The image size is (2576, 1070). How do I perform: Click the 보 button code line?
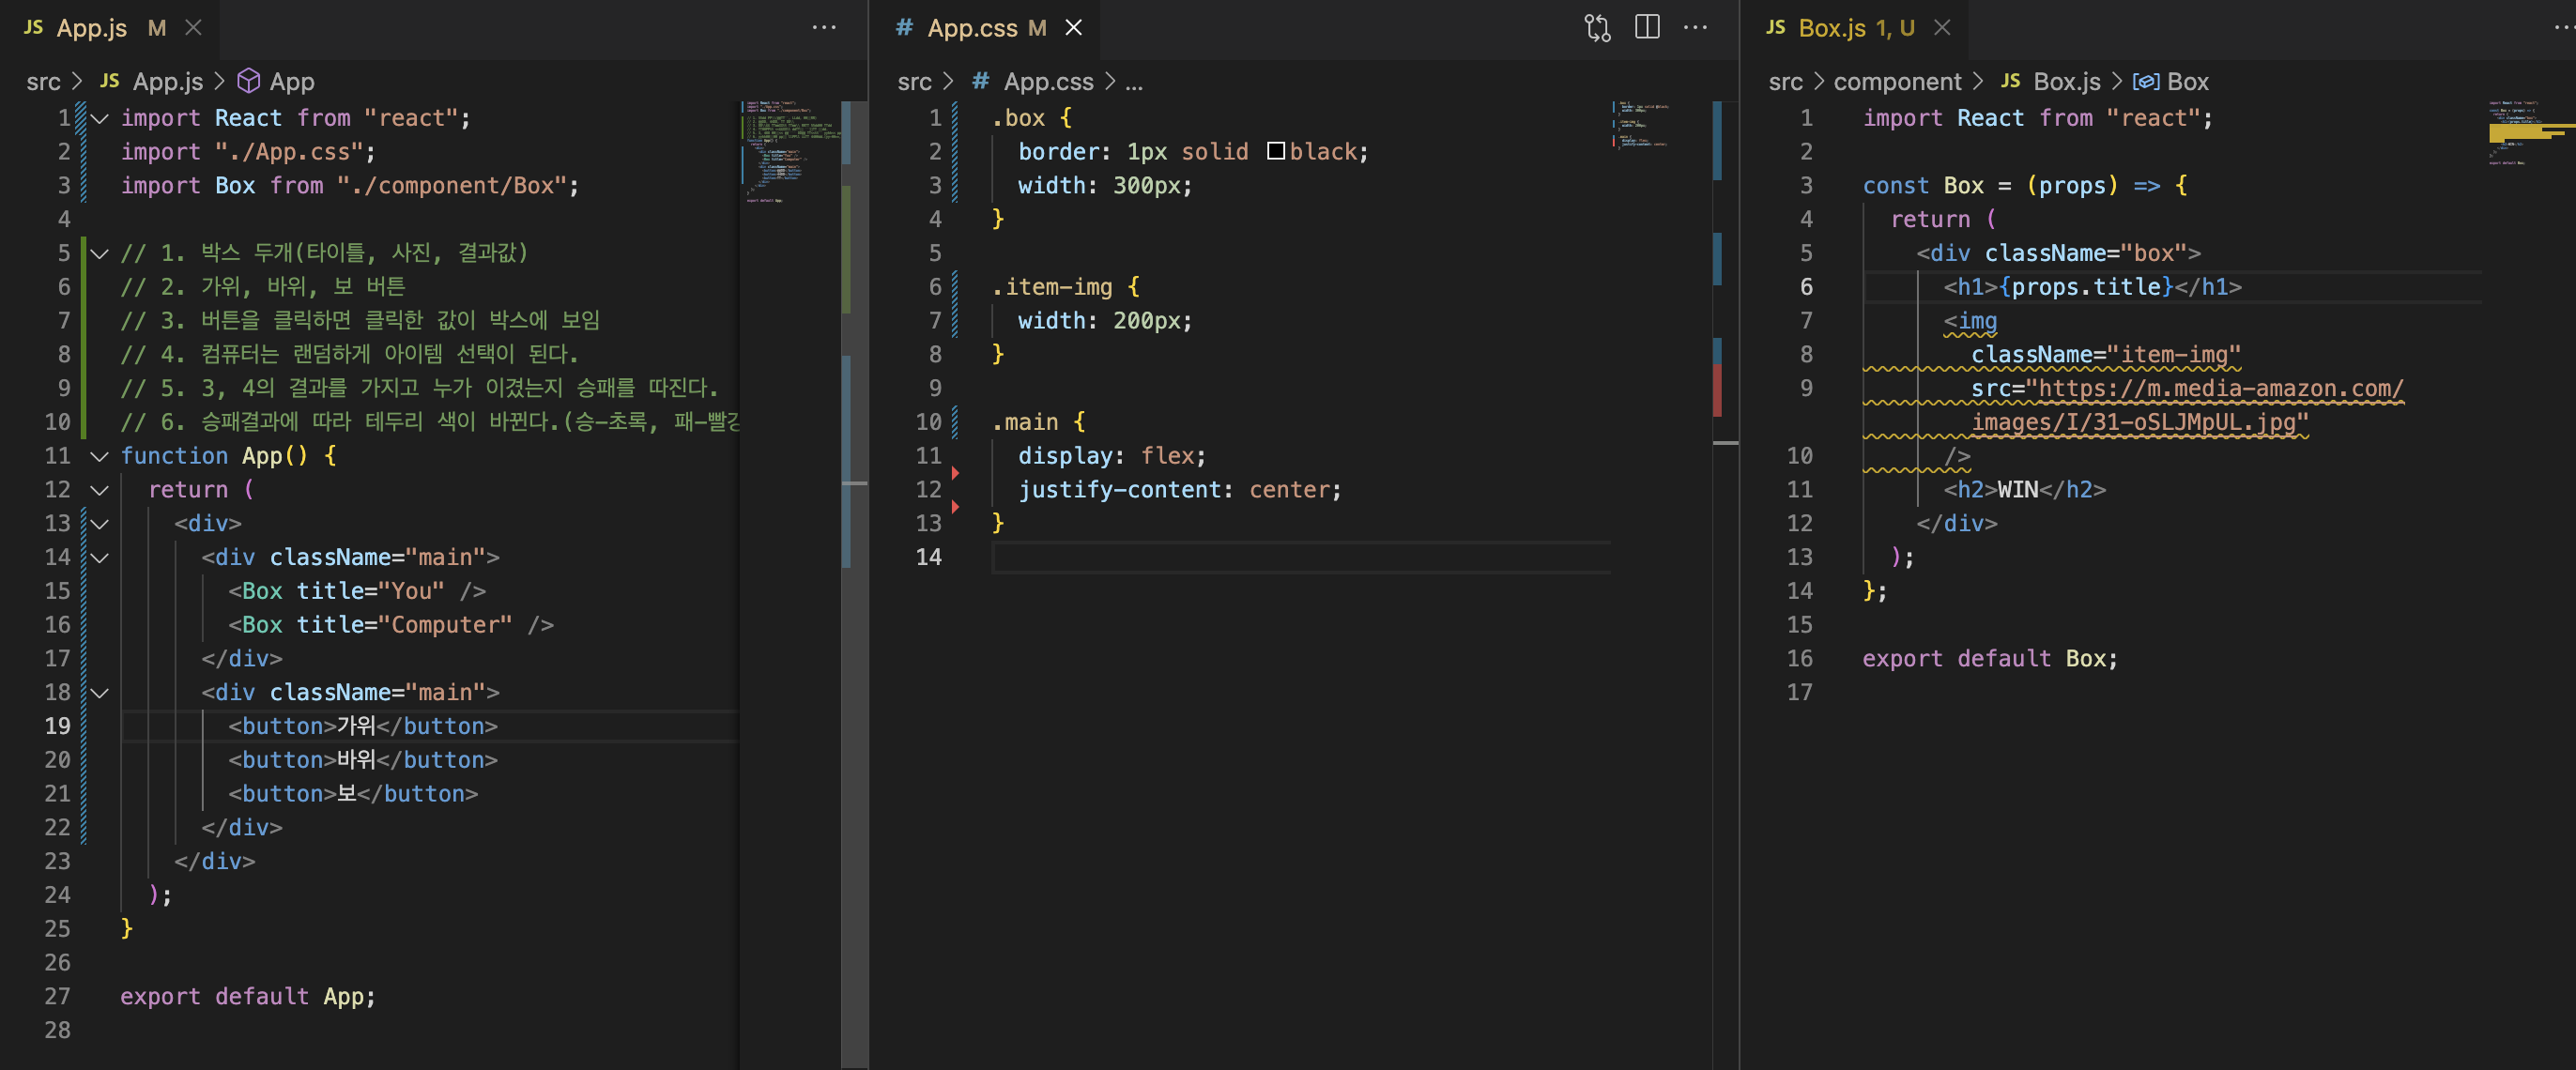tap(353, 794)
